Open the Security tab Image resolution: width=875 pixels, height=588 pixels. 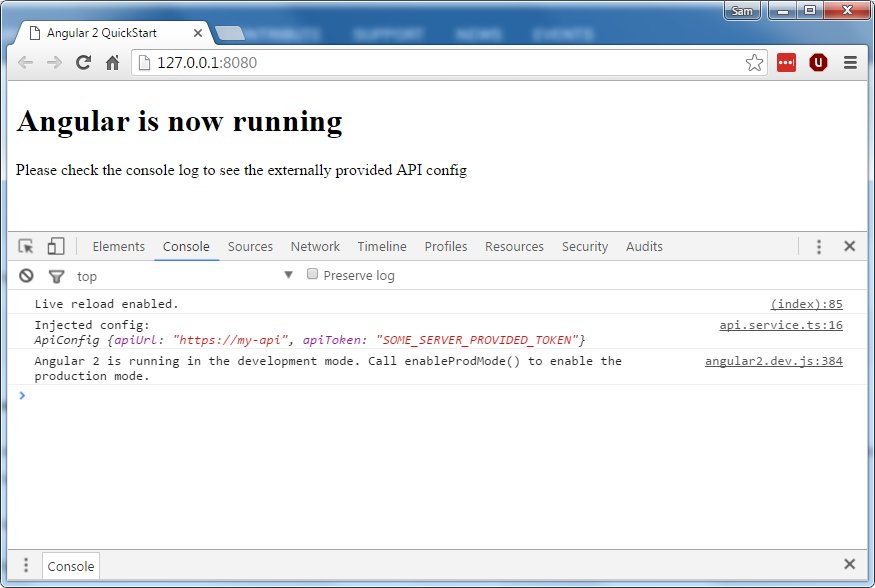pyautogui.click(x=585, y=247)
